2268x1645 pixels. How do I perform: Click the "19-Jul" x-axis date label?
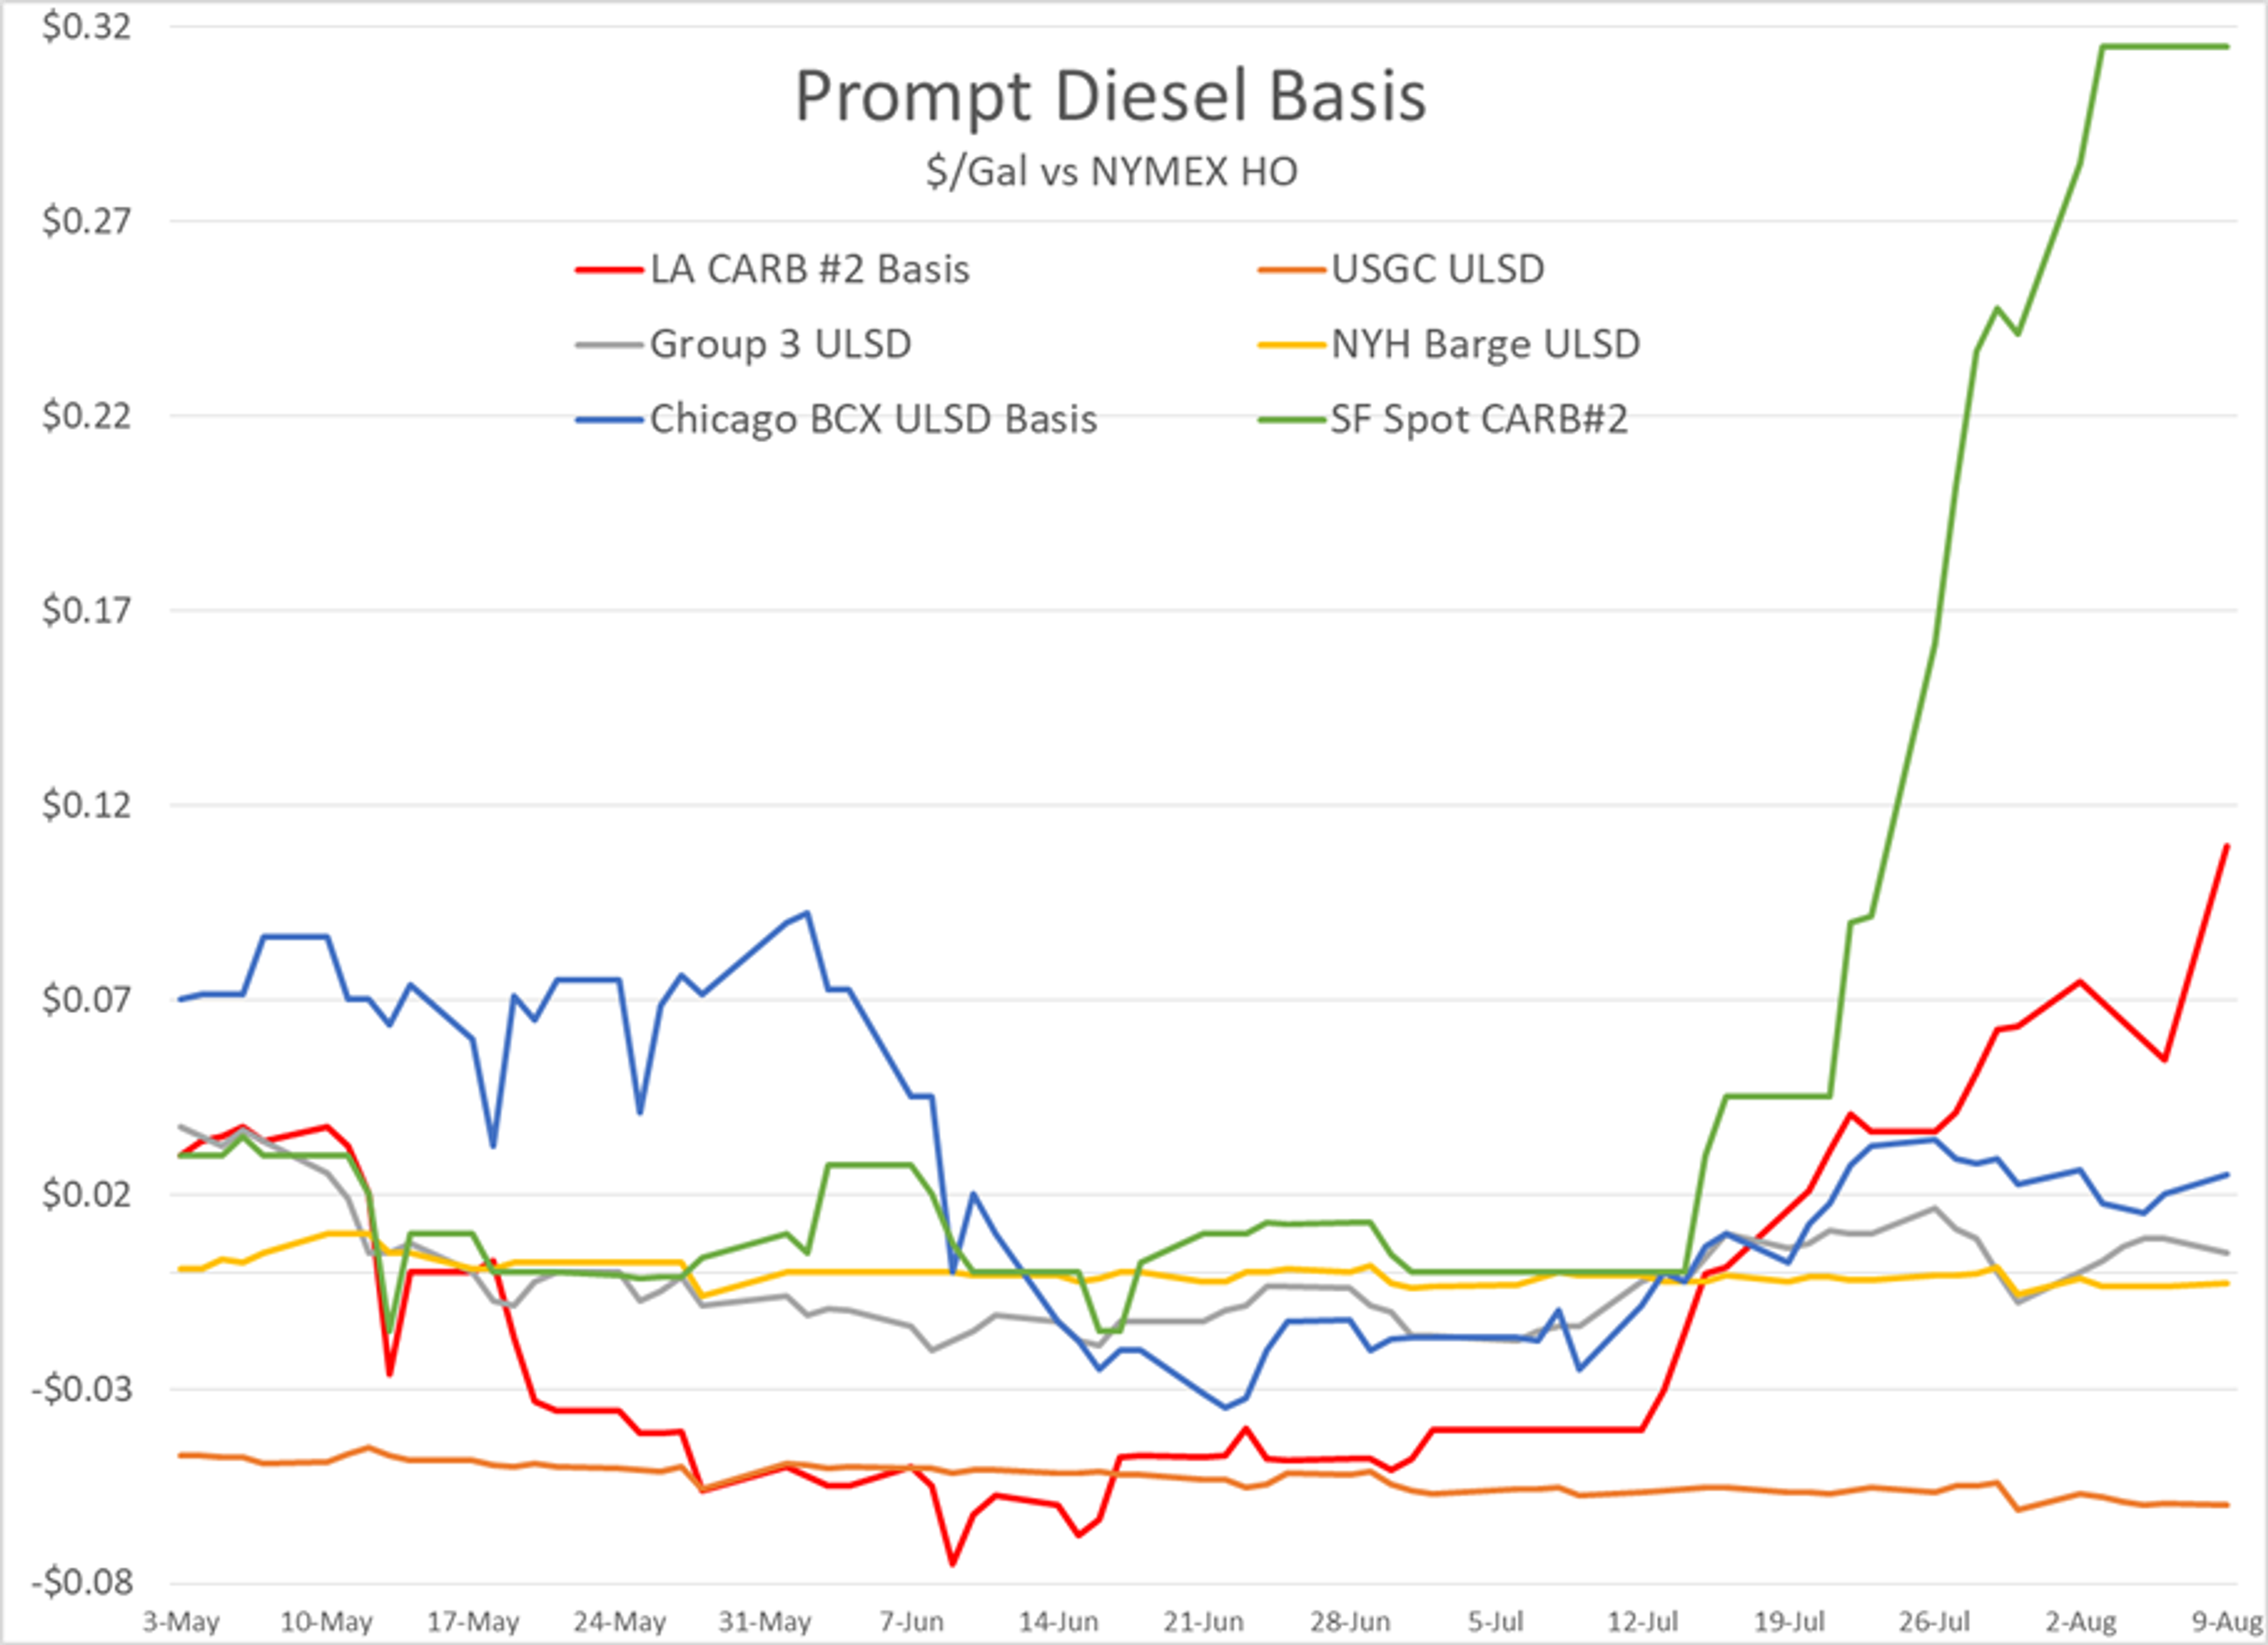click(x=1789, y=1621)
